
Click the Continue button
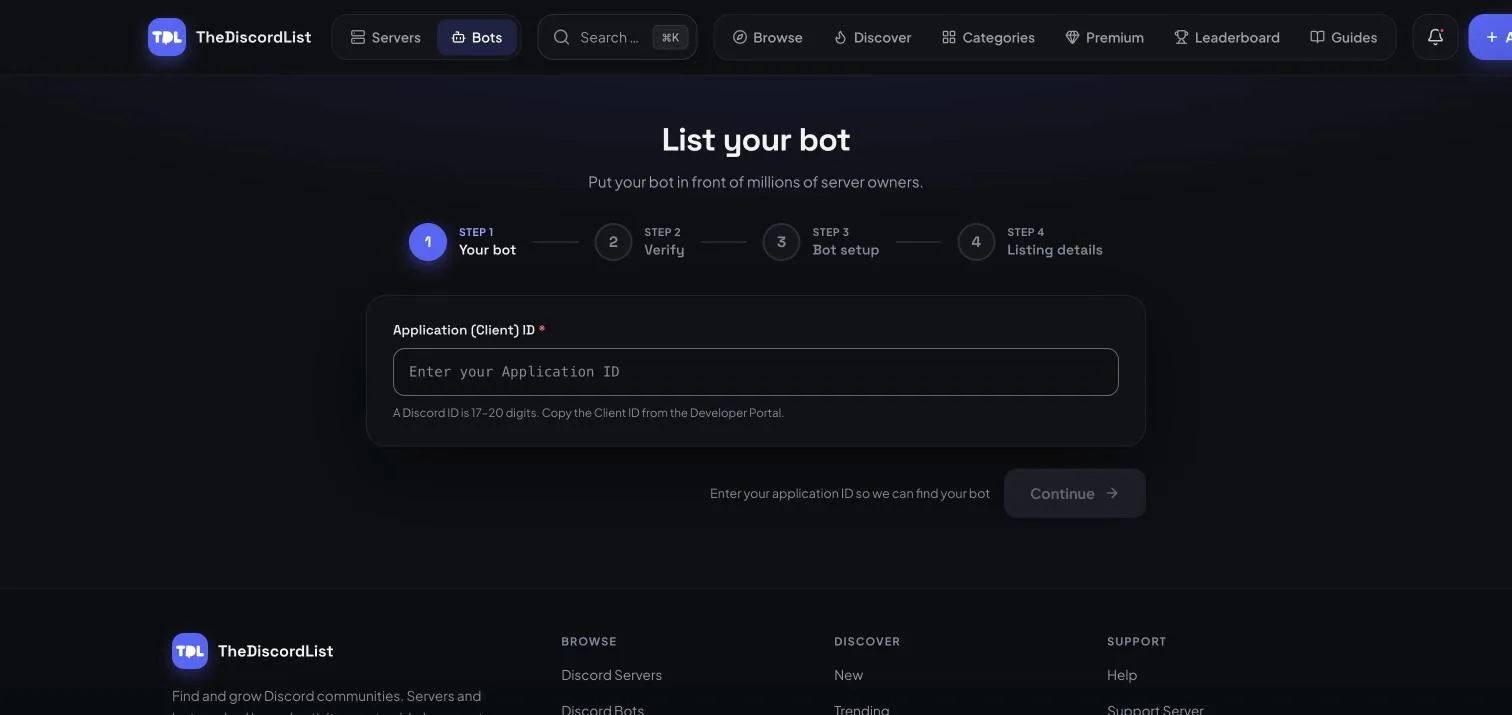(1074, 493)
